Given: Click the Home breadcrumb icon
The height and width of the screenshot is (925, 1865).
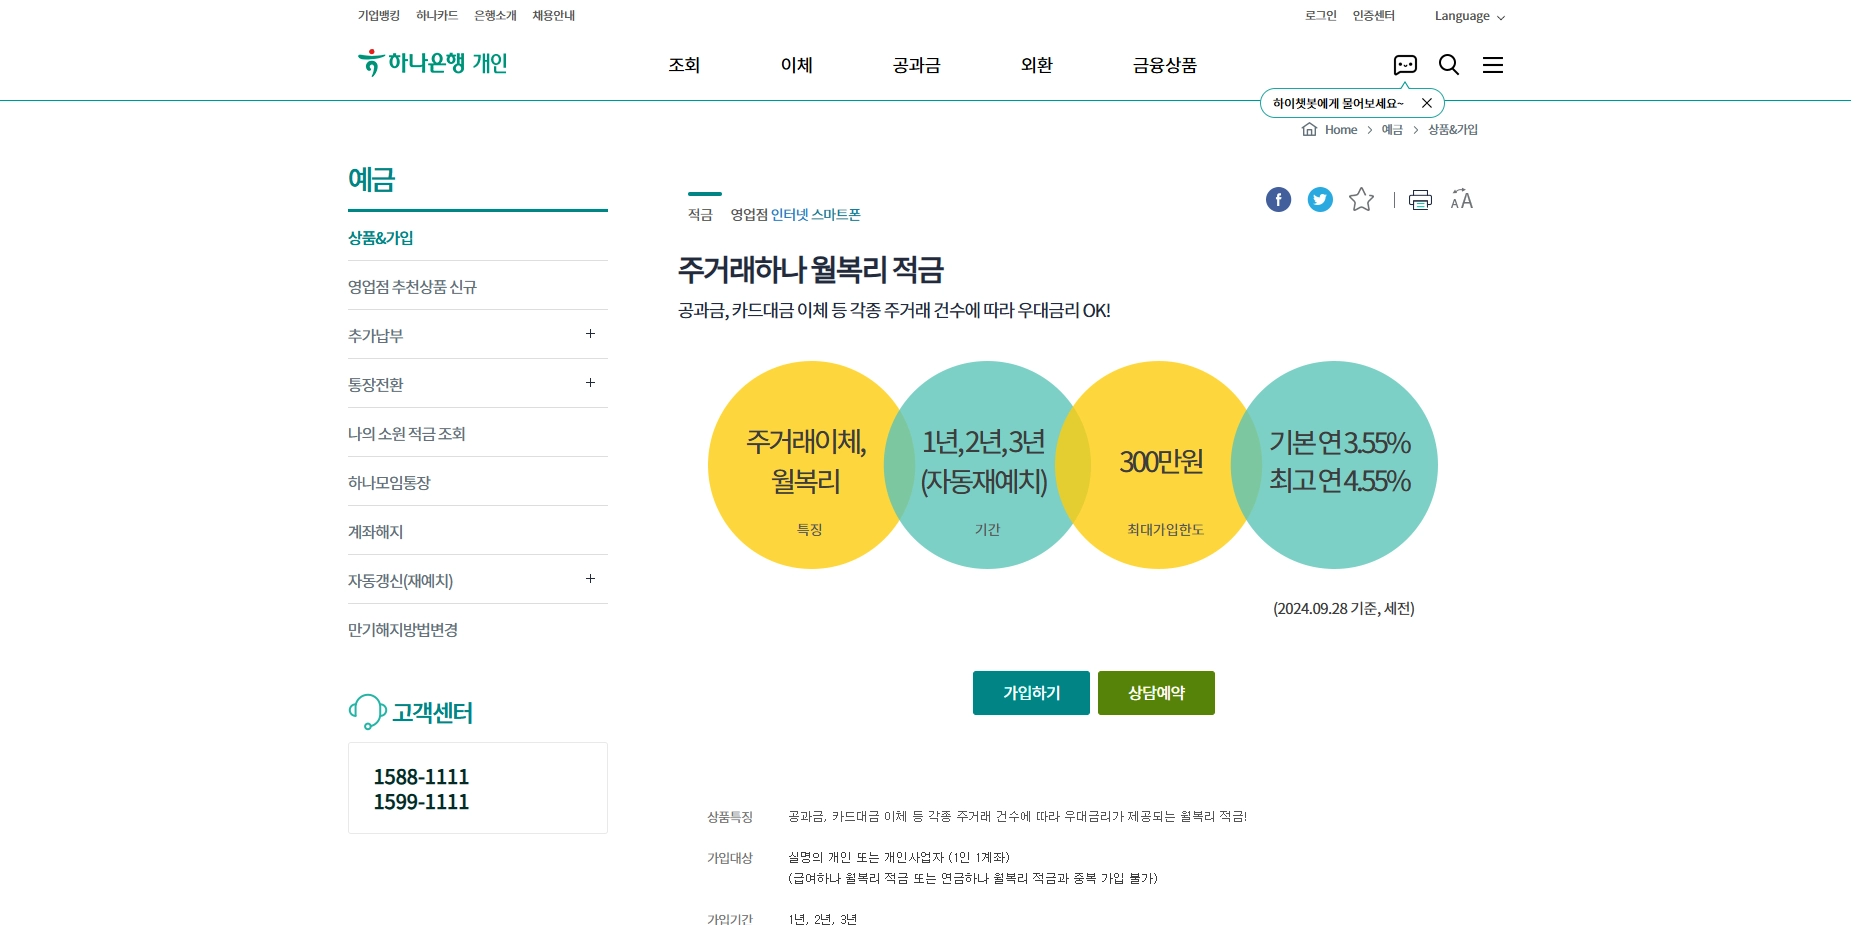Looking at the screenshot, I should pos(1309,129).
